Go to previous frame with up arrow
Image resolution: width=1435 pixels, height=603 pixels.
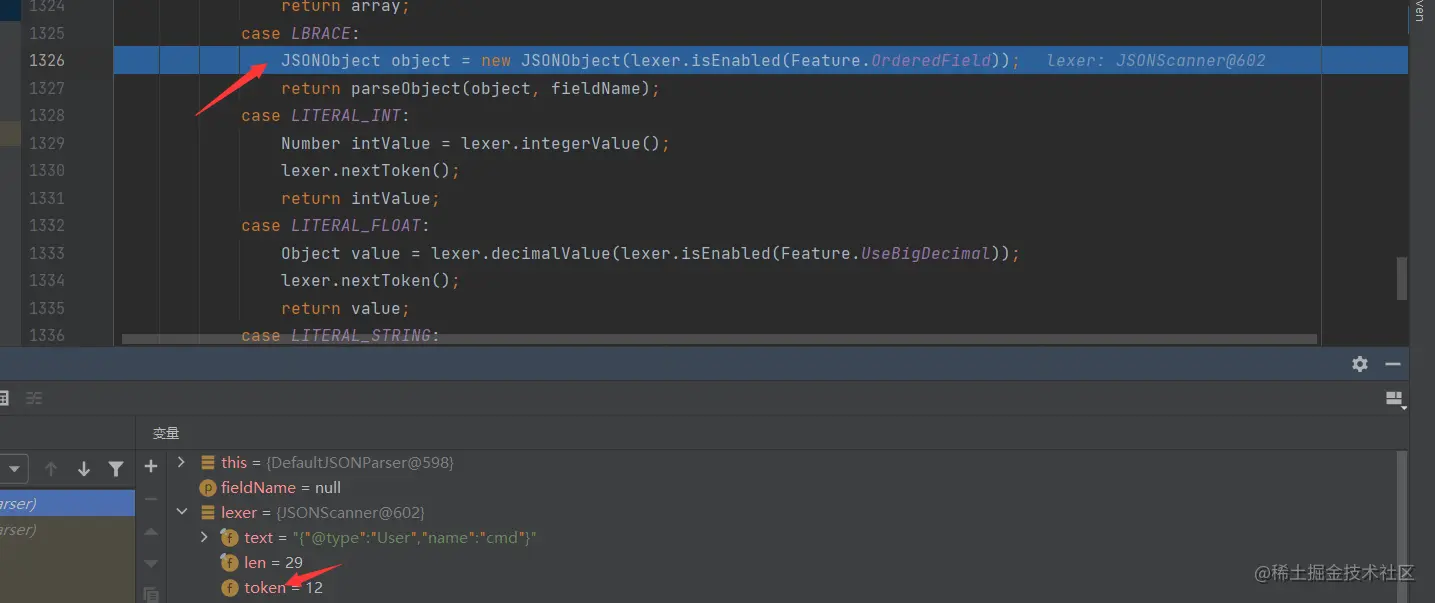(x=51, y=468)
